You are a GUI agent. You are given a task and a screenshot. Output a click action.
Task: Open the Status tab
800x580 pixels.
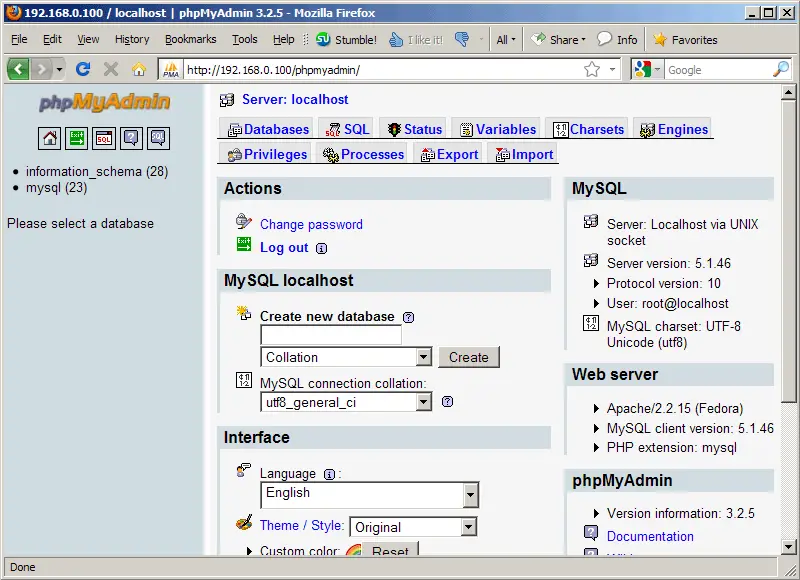click(x=414, y=130)
